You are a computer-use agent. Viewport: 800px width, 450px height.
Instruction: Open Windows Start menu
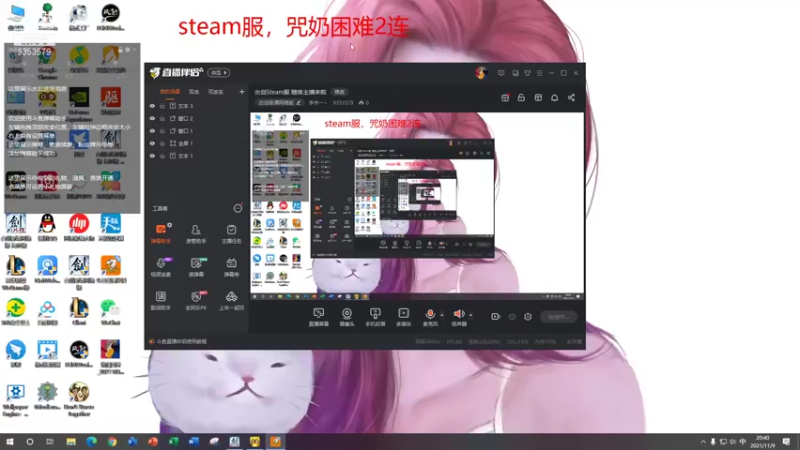coord(9,441)
